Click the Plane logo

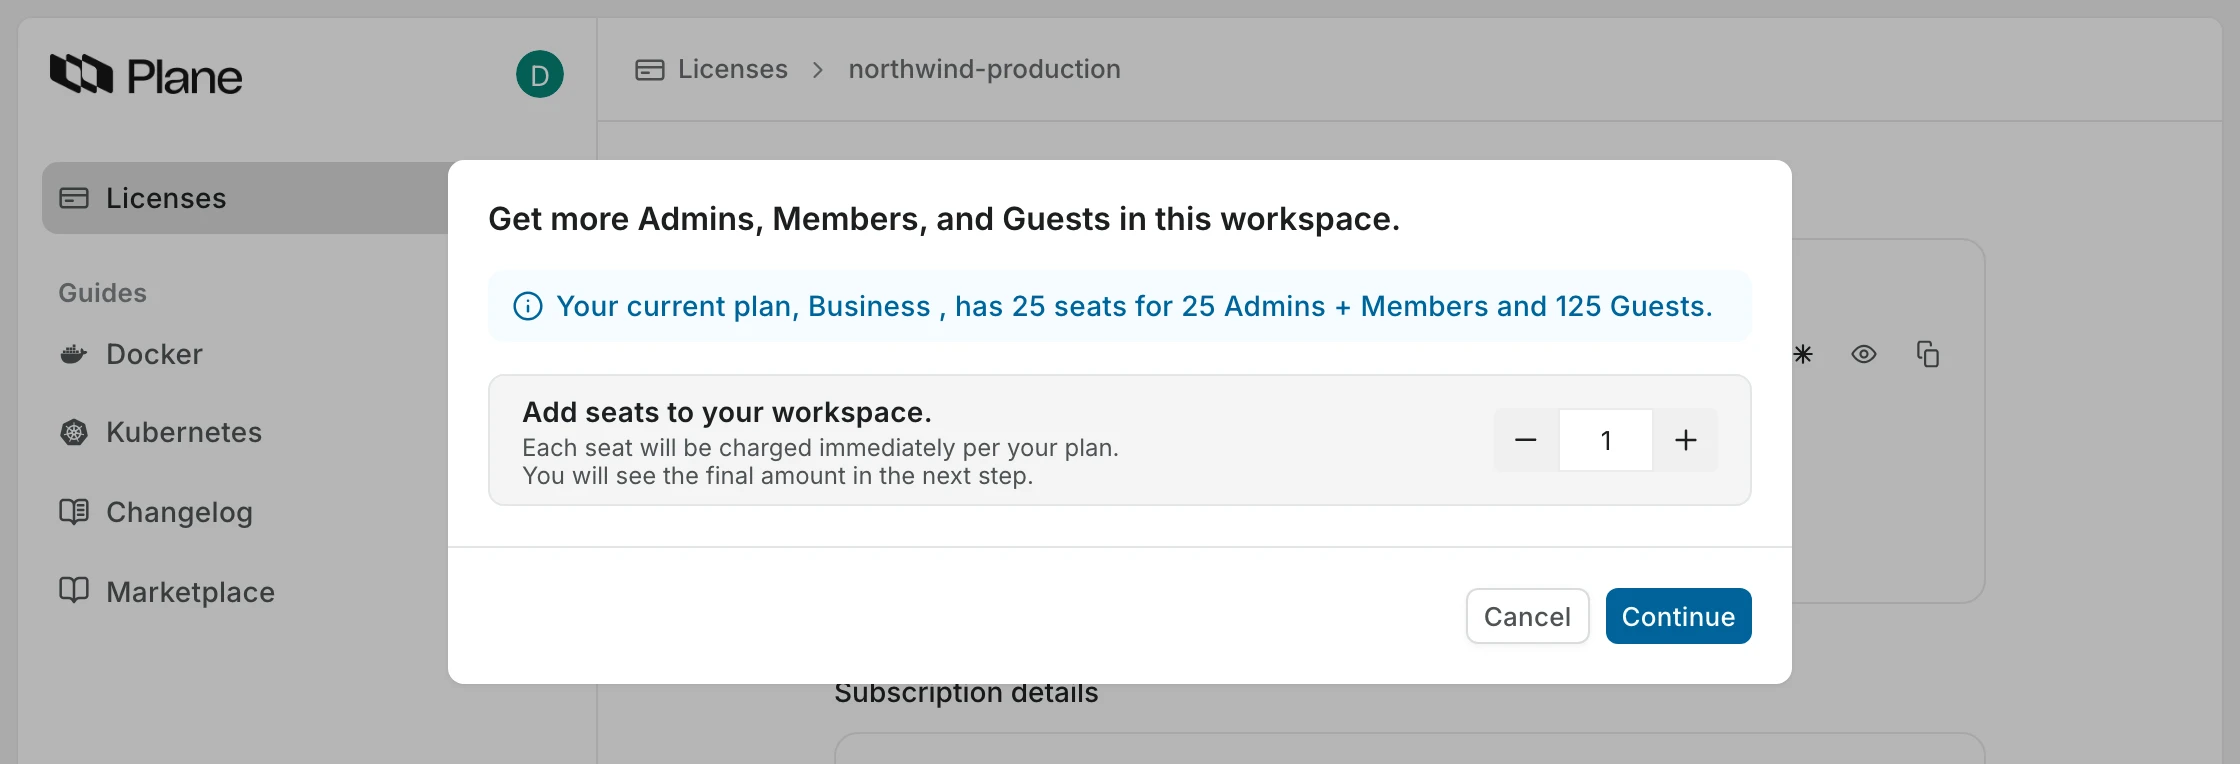pyautogui.click(x=146, y=75)
